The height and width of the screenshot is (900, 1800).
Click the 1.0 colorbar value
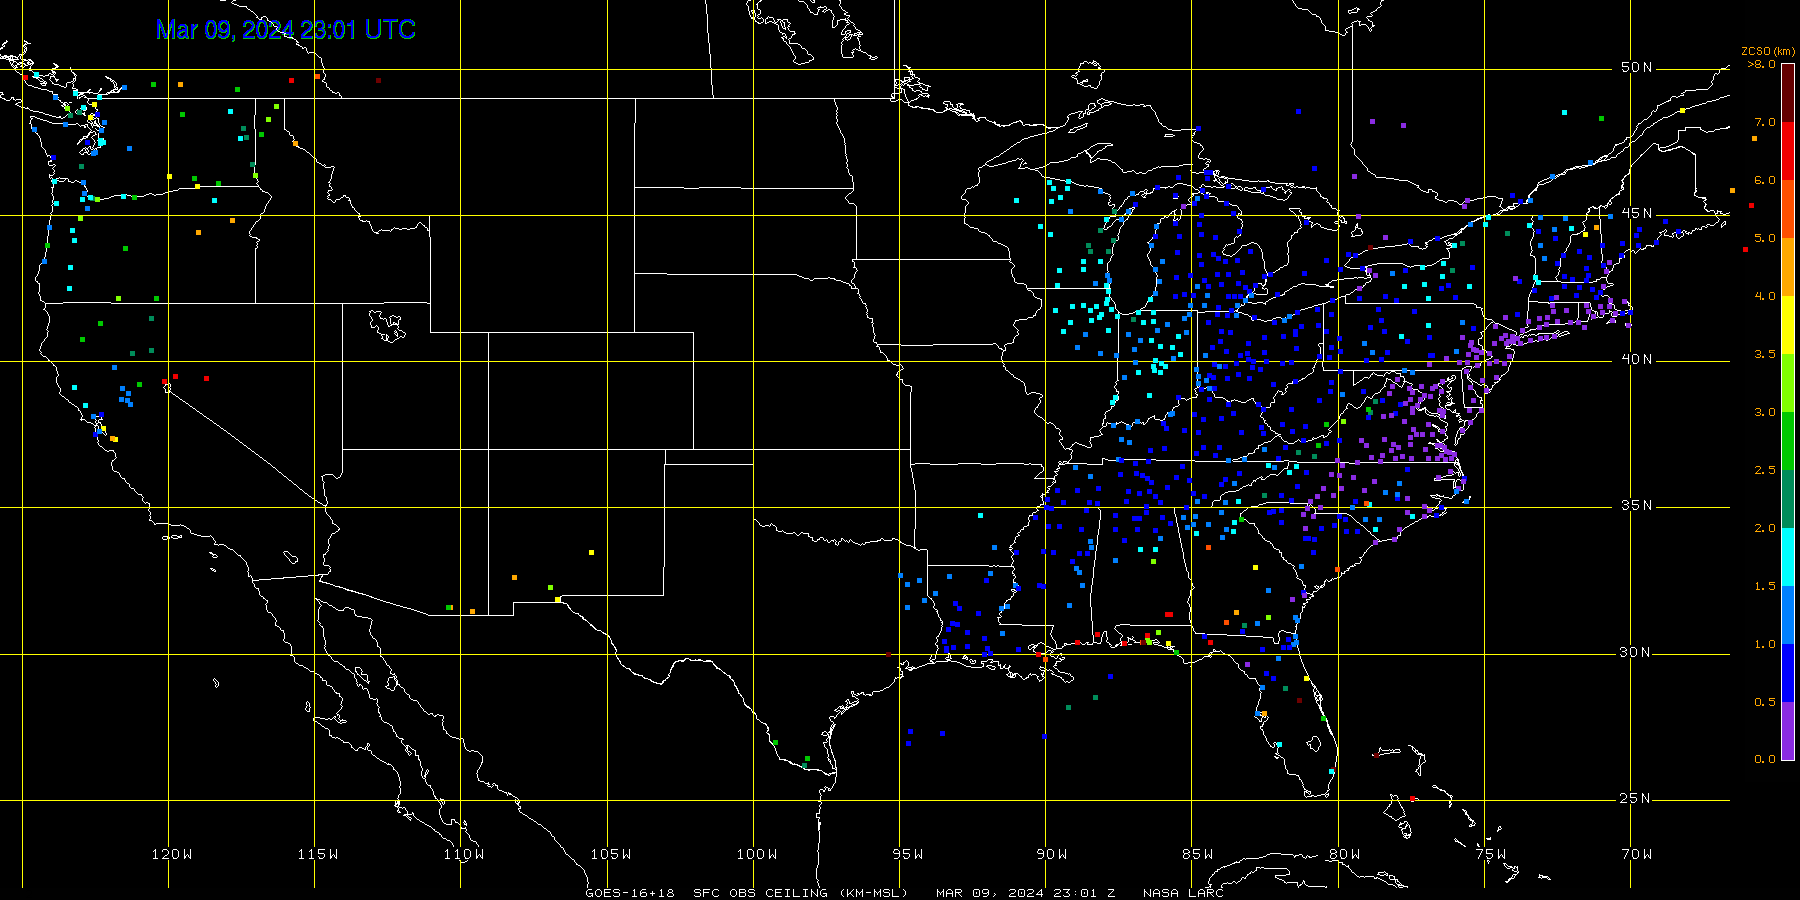point(1765,644)
